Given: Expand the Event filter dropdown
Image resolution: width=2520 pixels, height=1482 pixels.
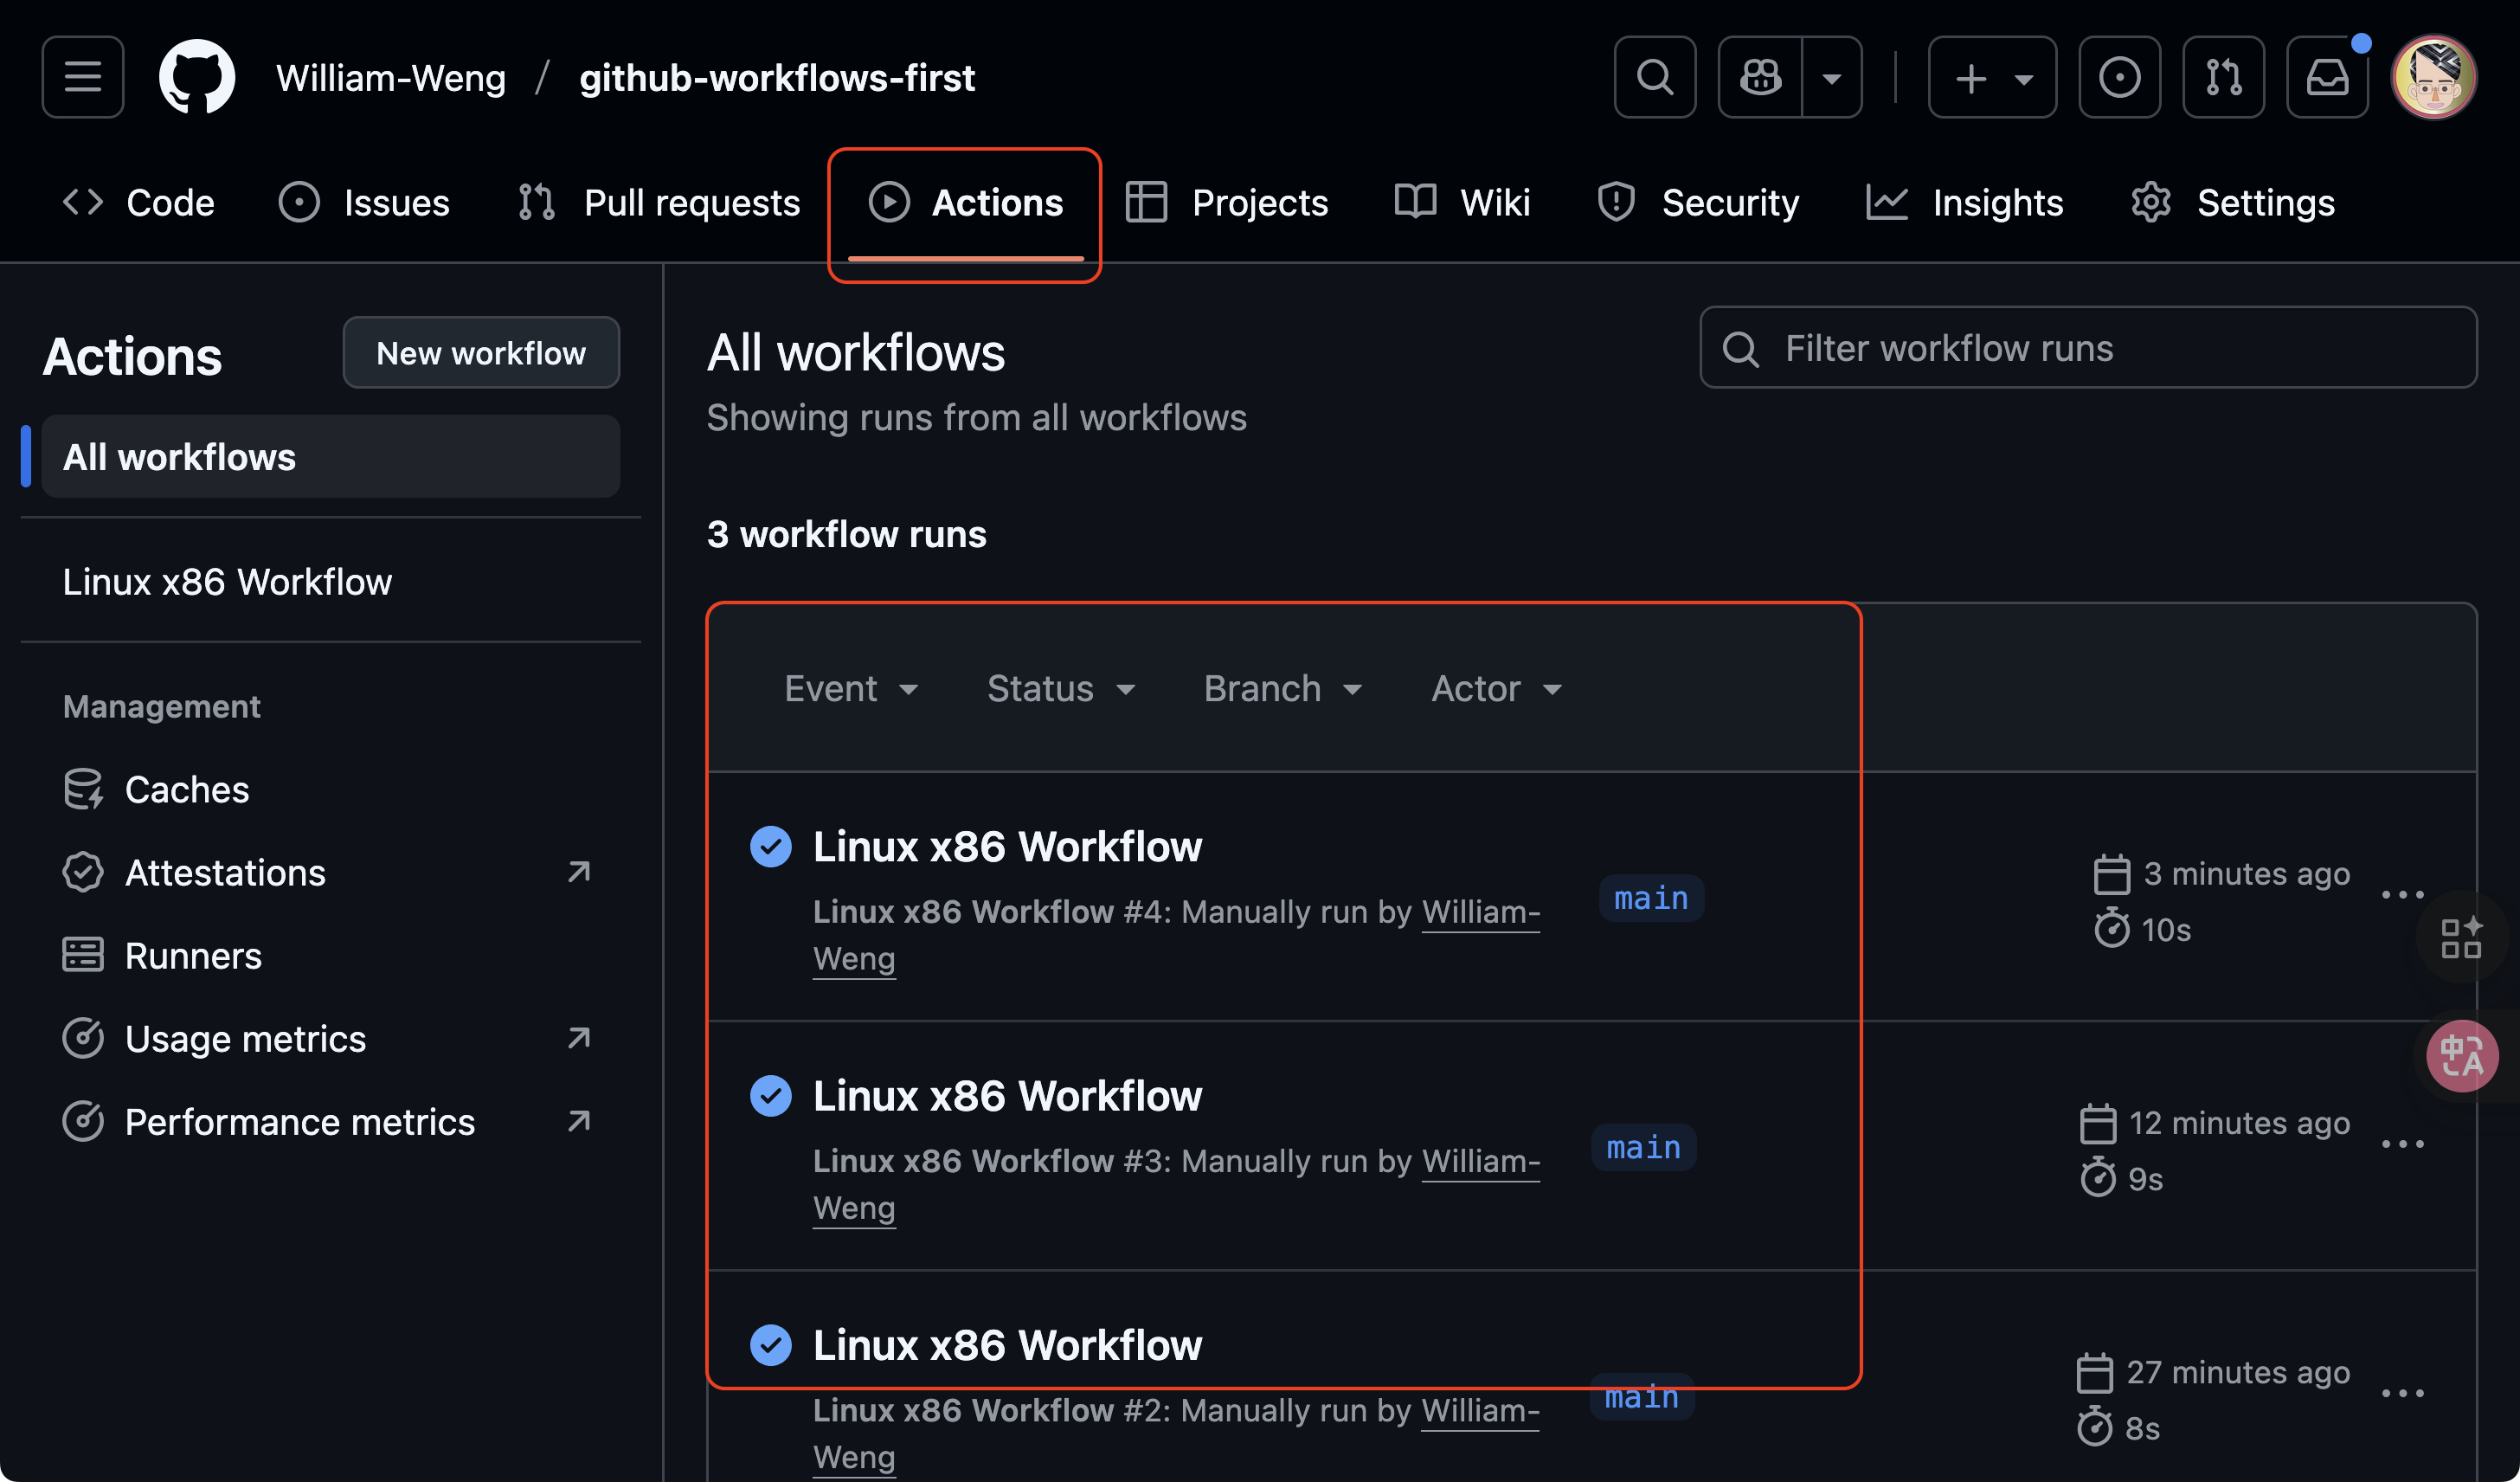Looking at the screenshot, I should [851, 689].
